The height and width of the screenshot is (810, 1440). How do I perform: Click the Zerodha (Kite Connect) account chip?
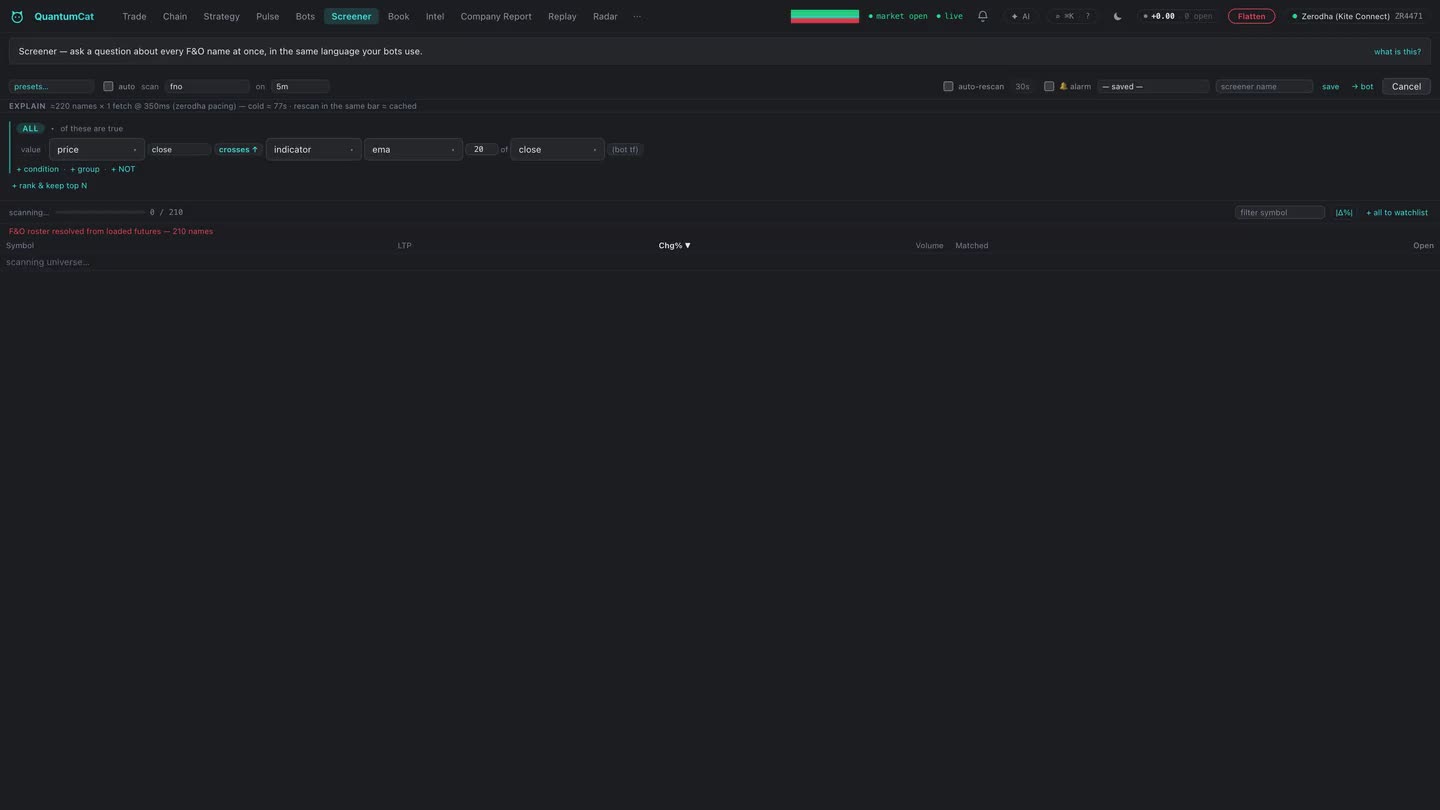pyautogui.click(x=1357, y=16)
